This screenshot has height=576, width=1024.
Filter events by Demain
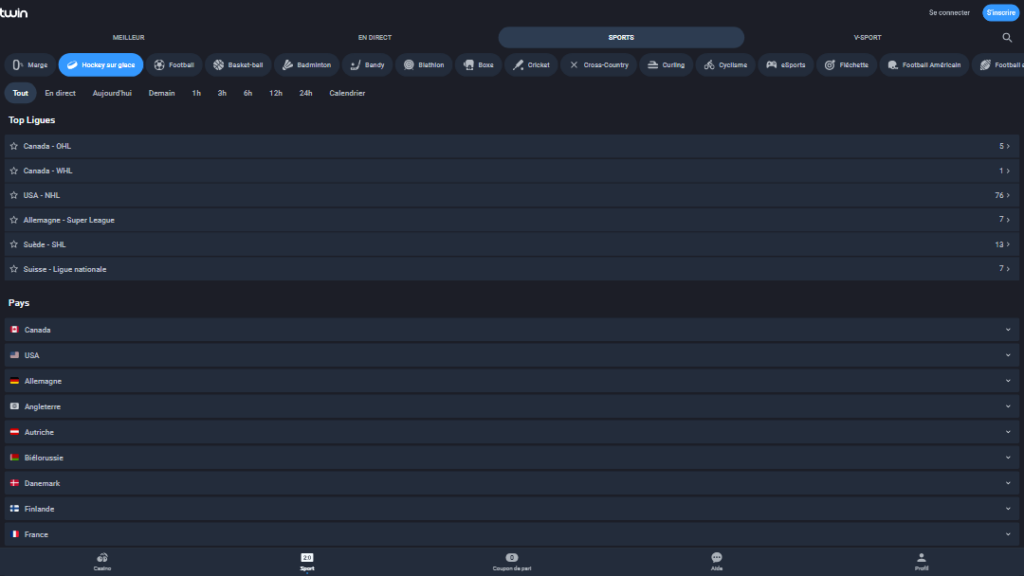tap(161, 93)
